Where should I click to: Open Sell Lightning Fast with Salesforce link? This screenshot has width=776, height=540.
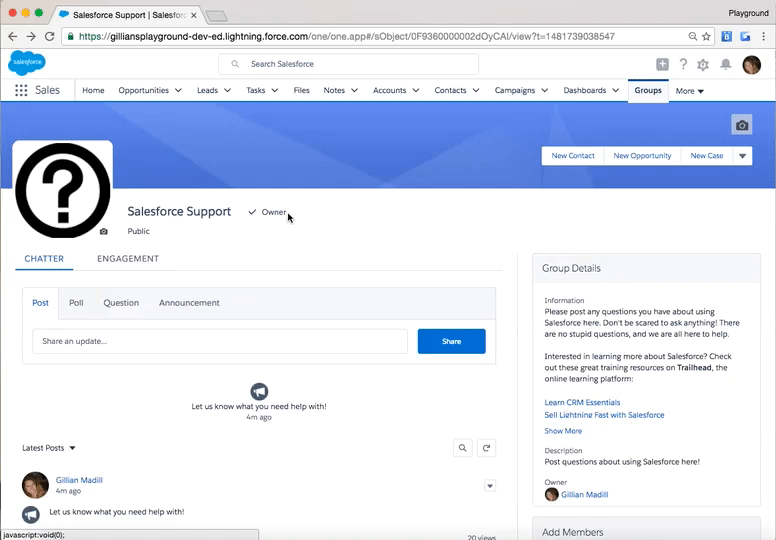(604, 415)
